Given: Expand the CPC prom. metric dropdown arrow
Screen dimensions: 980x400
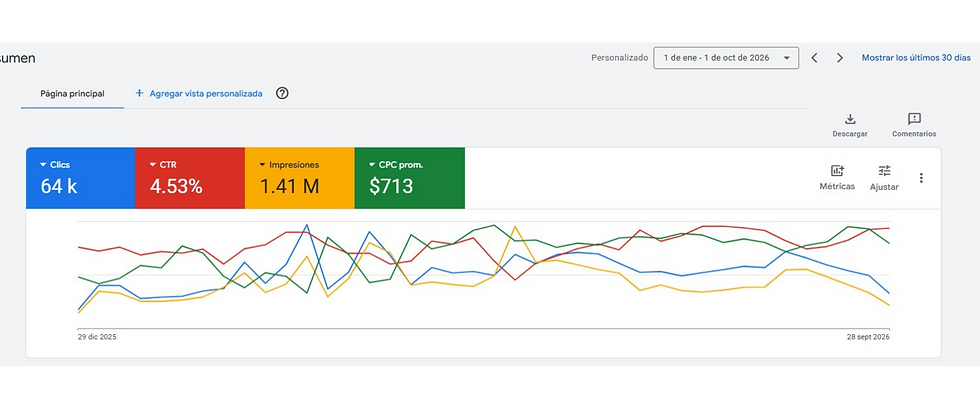Looking at the screenshot, I should [x=372, y=165].
